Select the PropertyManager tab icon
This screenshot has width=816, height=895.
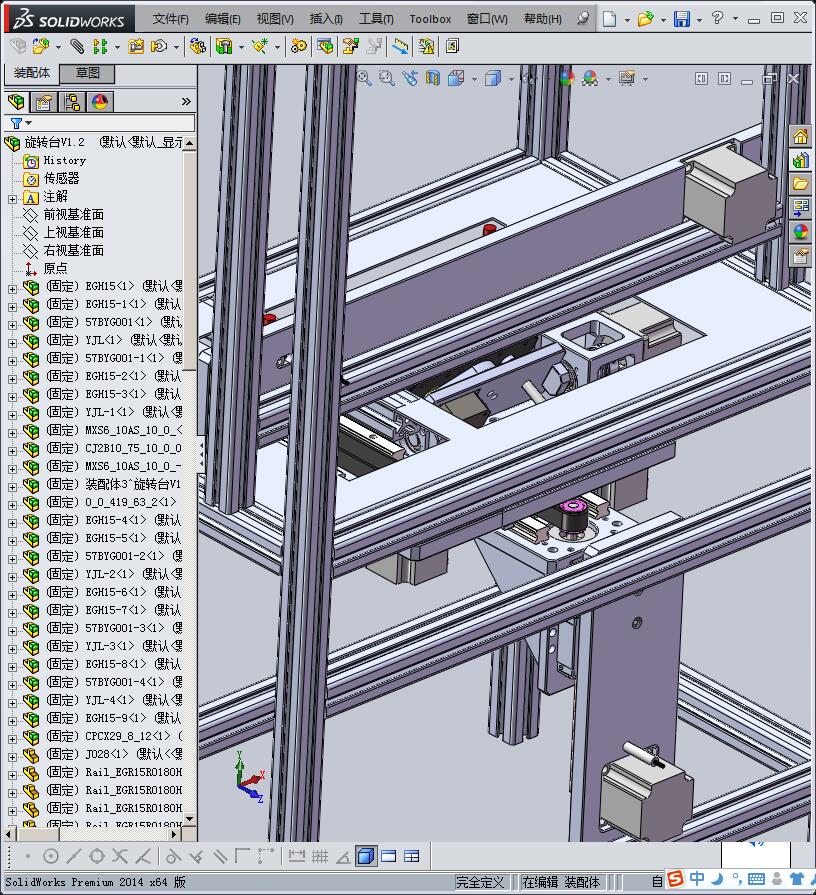pos(43,102)
